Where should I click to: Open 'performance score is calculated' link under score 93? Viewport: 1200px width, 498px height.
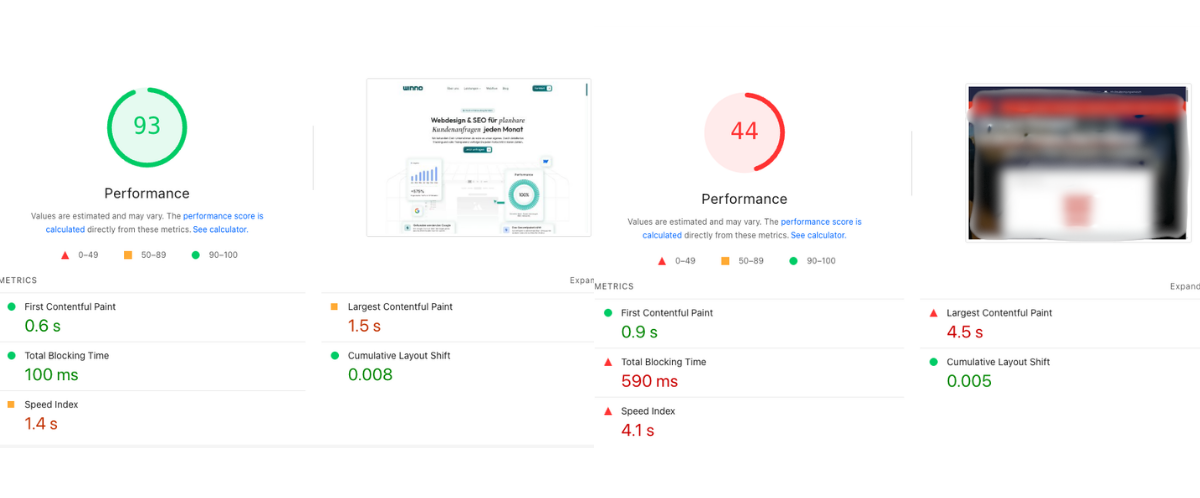coord(223,216)
